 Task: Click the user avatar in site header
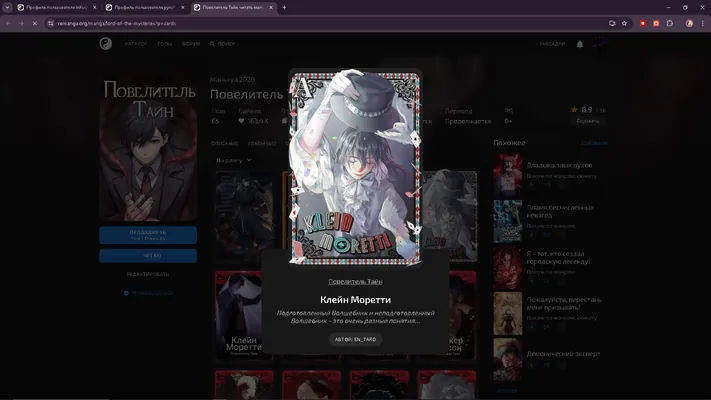tap(600, 44)
